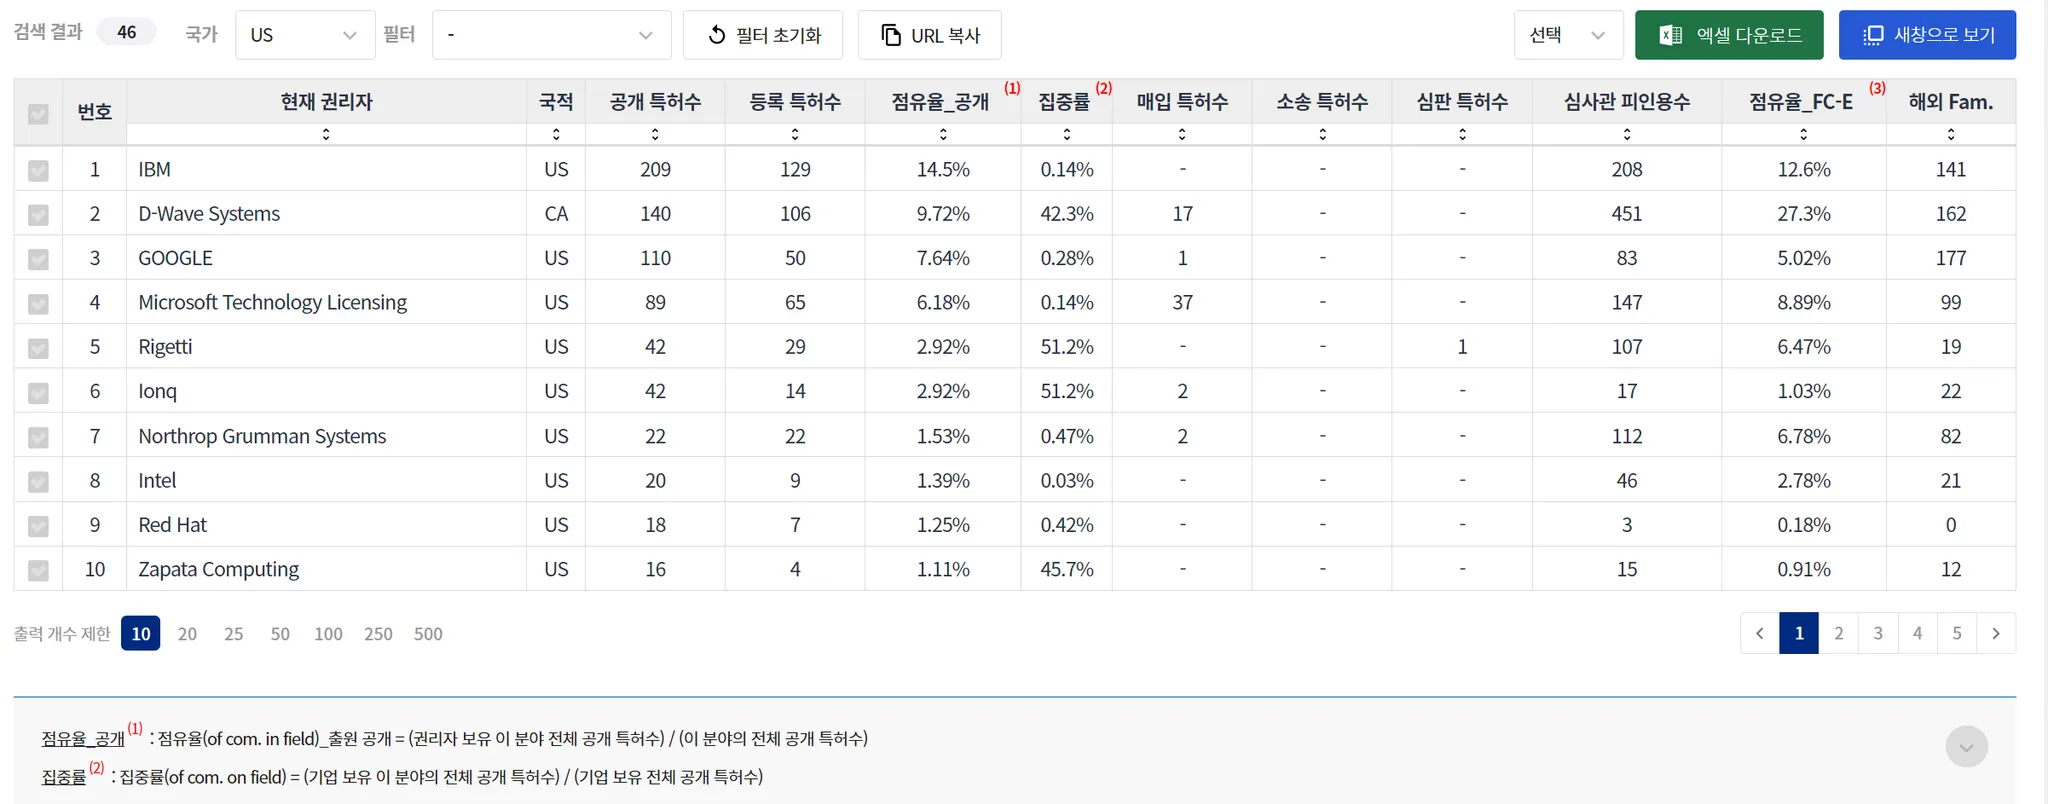
Task: Open the 필터 filter dropdown
Action: (x=551, y=35)
